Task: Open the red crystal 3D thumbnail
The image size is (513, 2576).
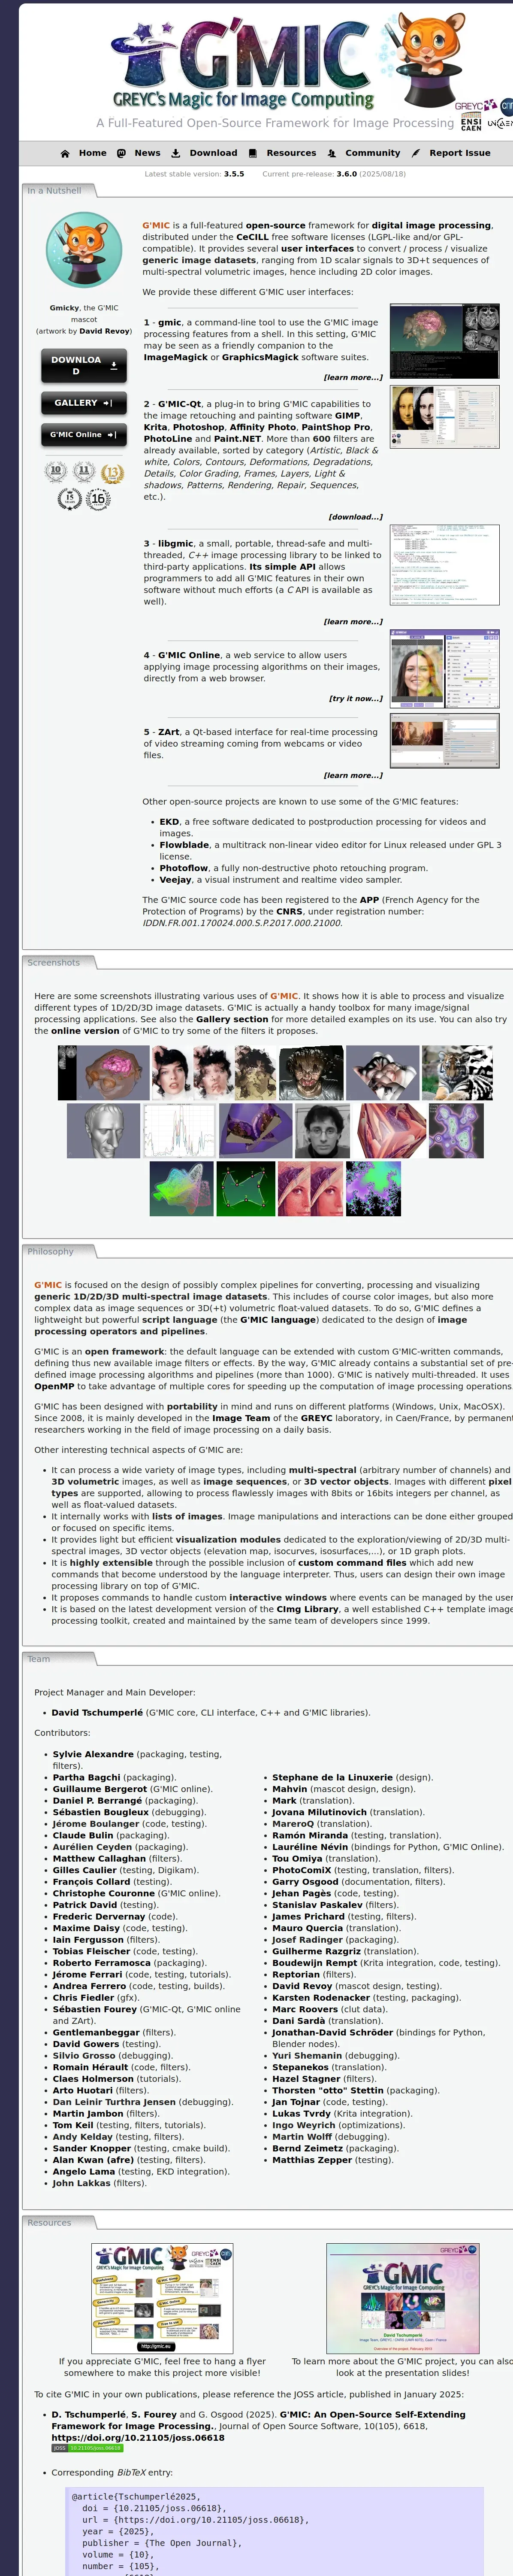Action: pyautogui.click(x=388, y=1131)
